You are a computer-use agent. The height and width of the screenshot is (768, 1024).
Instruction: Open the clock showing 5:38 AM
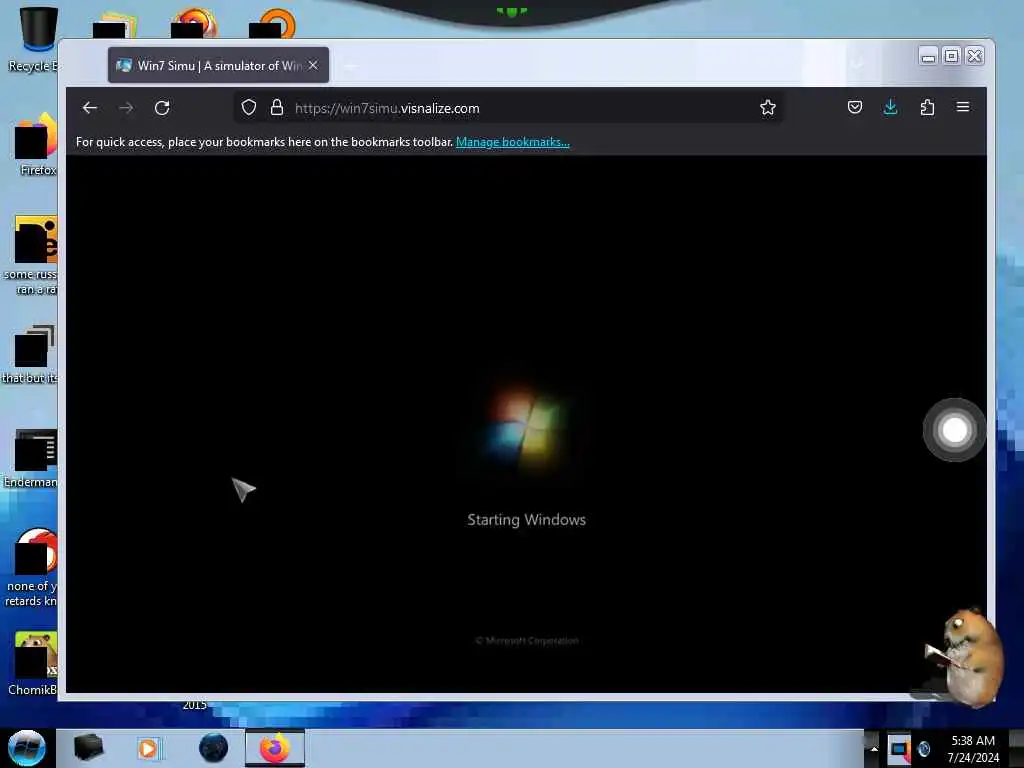[973, 749]
